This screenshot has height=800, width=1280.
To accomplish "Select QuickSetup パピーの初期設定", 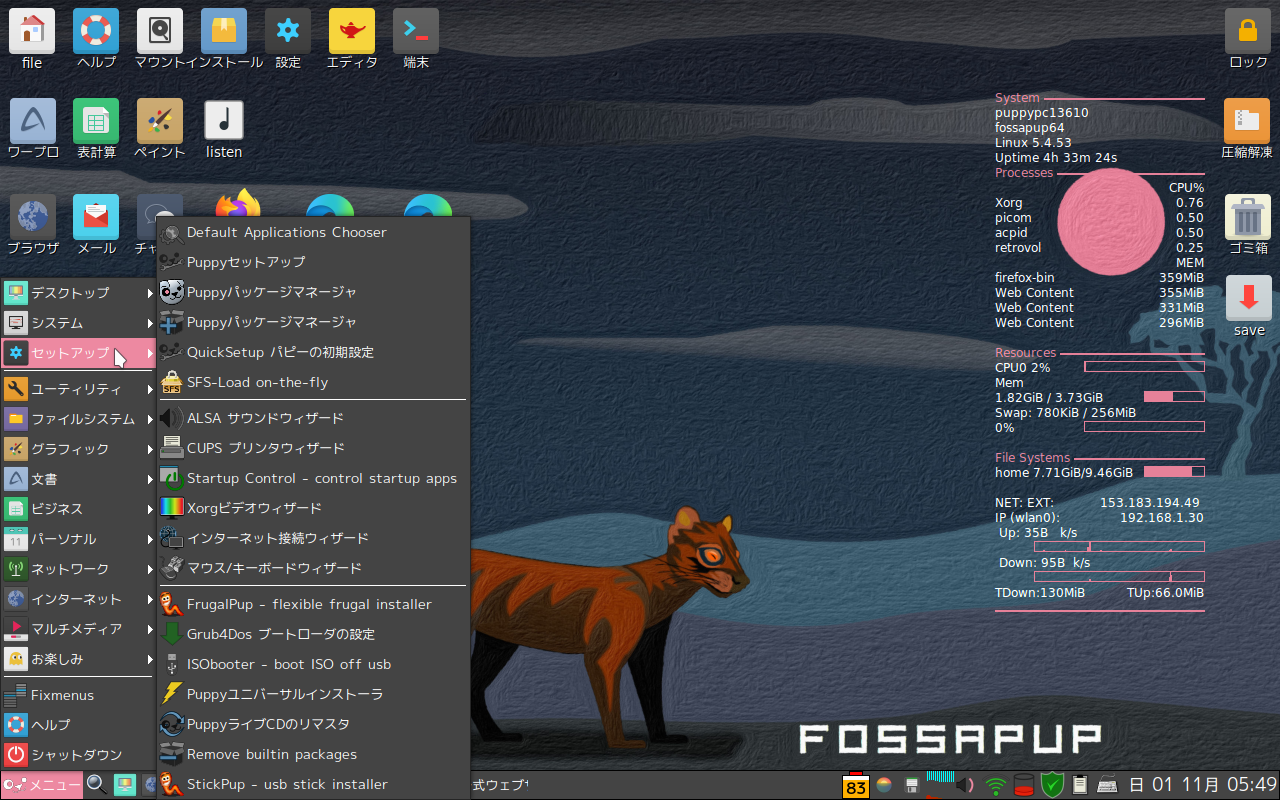I will (x=283, y=352).
